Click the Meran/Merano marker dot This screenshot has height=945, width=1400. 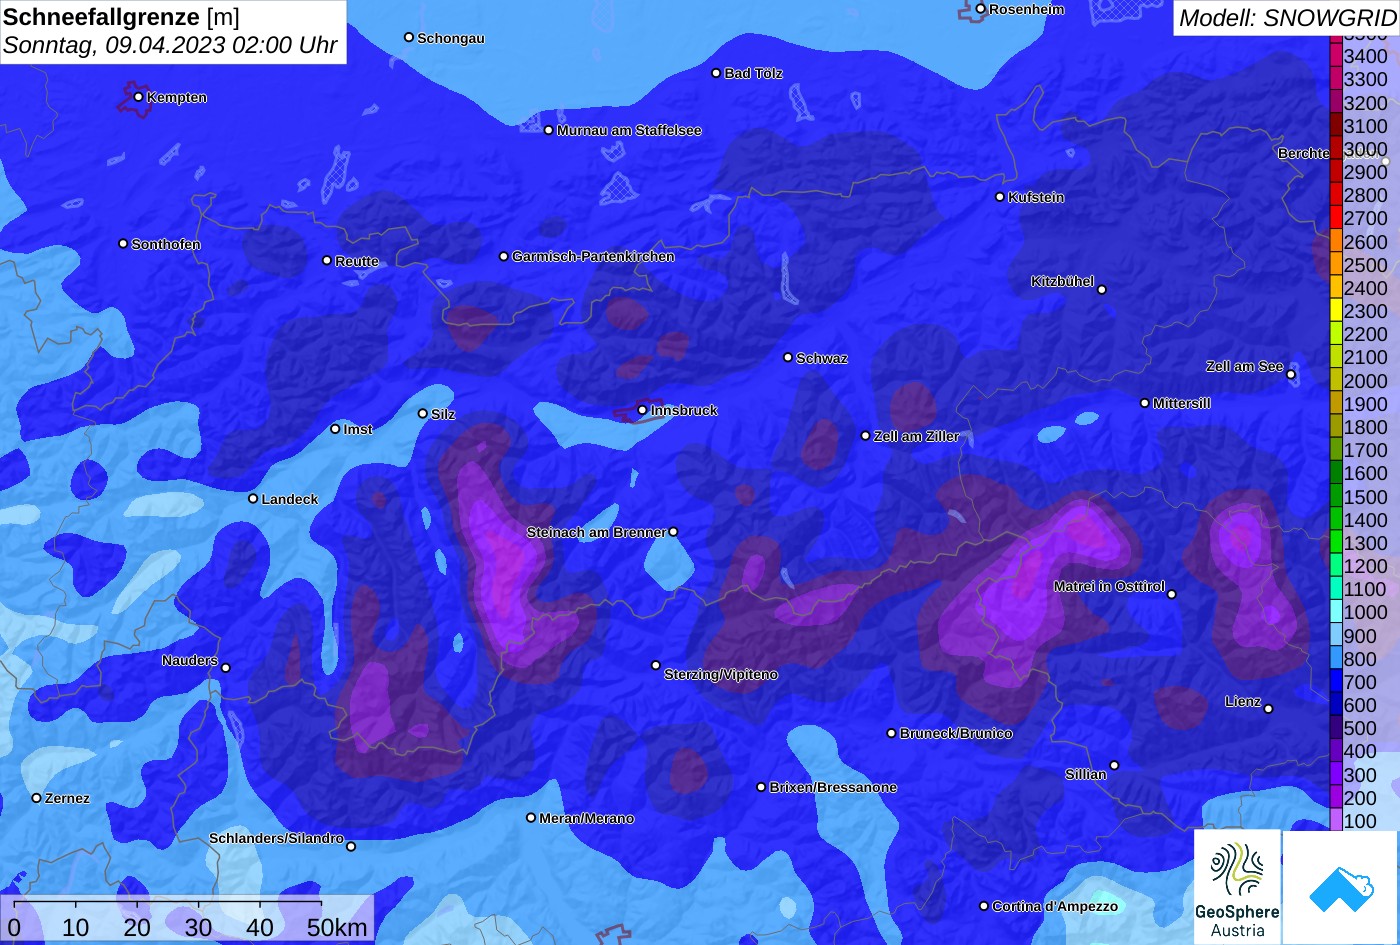531,818
